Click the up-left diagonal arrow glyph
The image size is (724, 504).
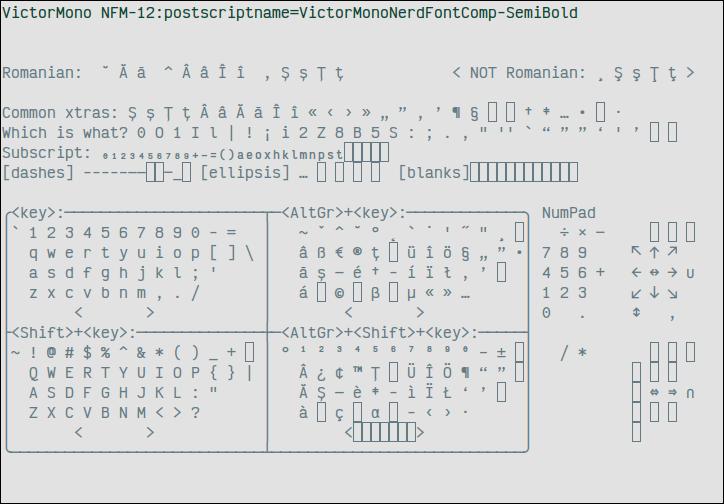[x=636, y=252]
